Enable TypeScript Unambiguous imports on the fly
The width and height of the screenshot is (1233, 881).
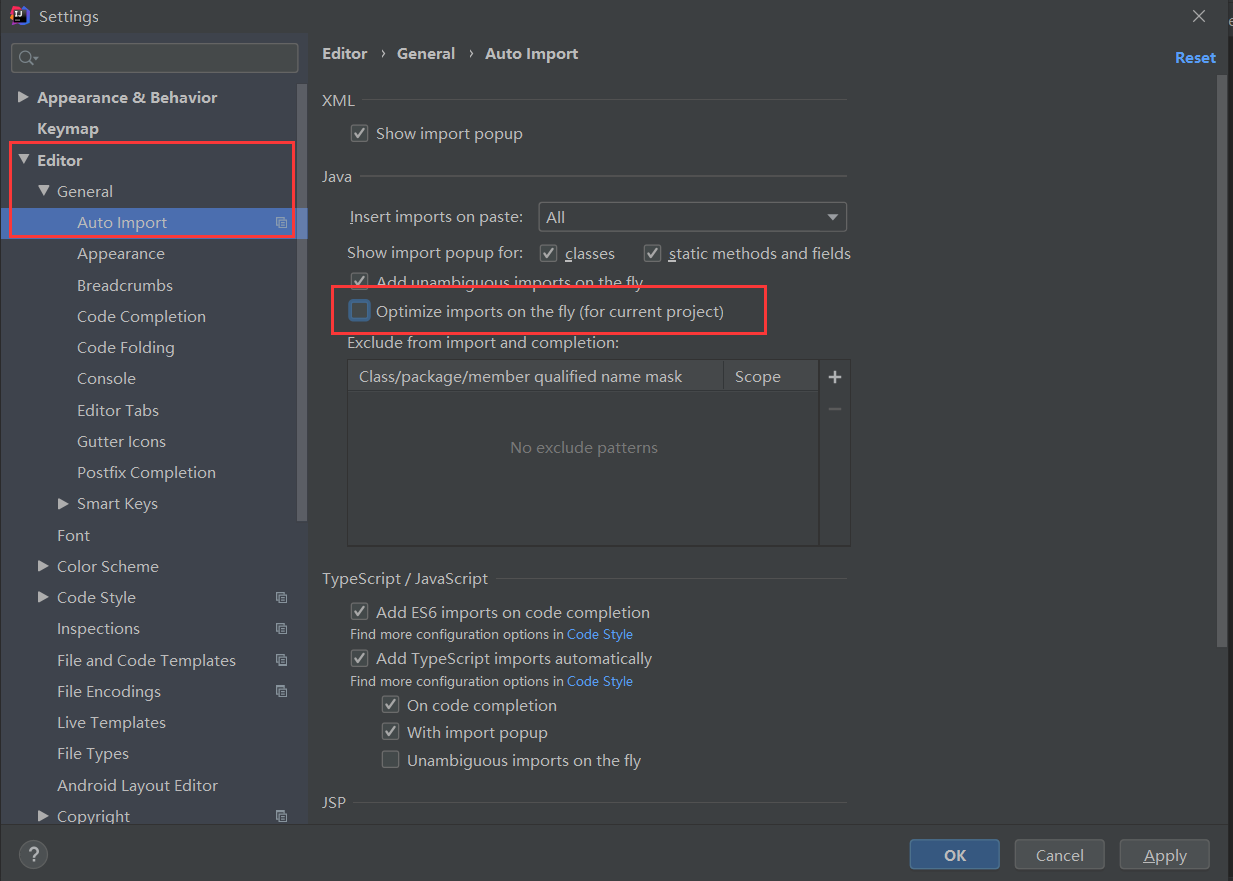[390, 760]
